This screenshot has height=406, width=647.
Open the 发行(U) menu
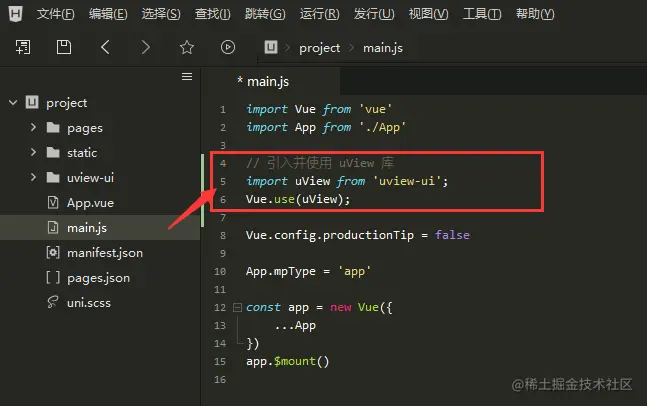click(374, 14)
